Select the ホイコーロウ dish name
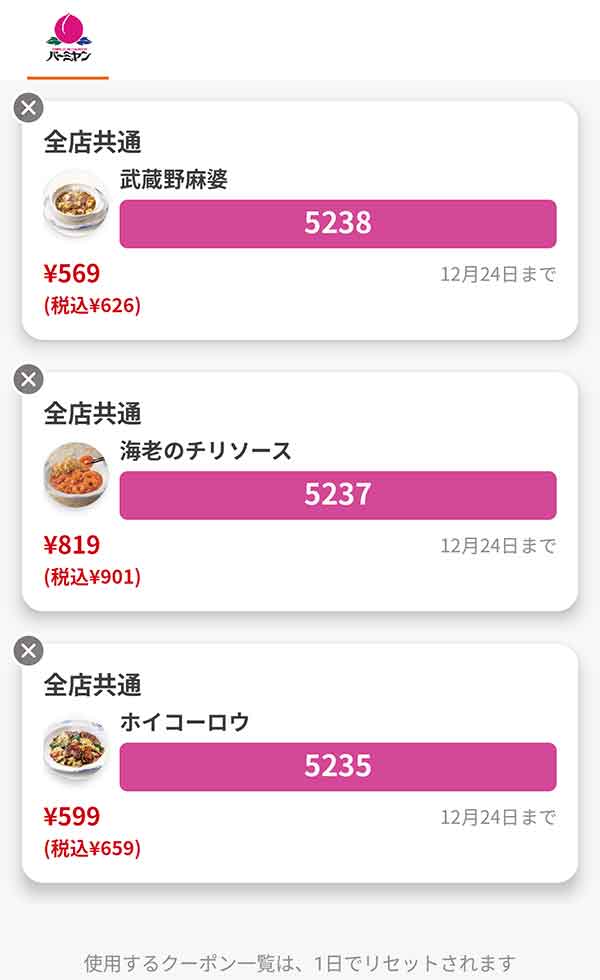600x980 pixels. [x=184, y=723]
